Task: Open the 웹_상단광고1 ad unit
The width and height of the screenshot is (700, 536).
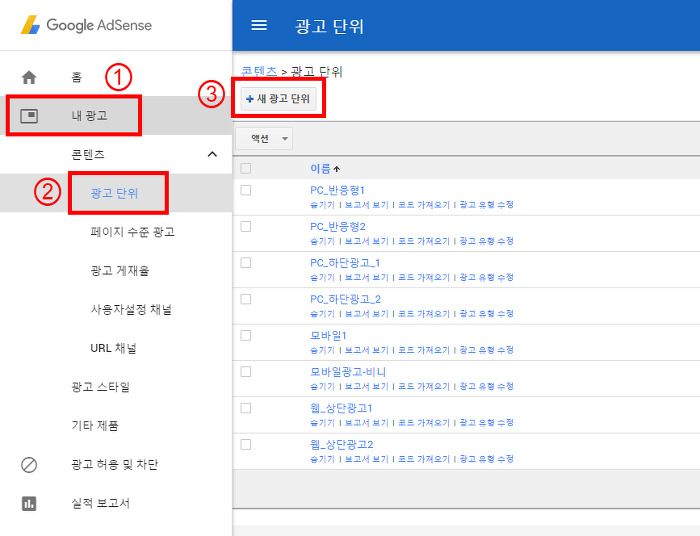Action: pos(341,408)
